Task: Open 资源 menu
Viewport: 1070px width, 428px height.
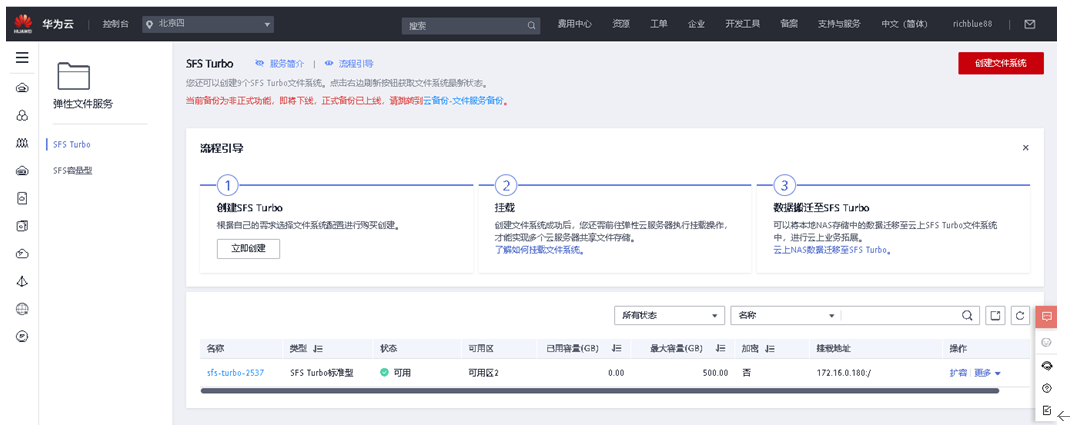Action: [x=621, y=24]
